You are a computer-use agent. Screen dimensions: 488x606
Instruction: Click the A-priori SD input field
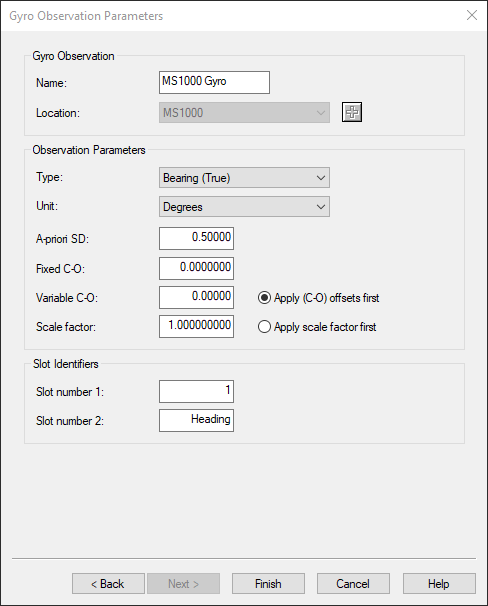pyautogui.click(x=196, y=238)
